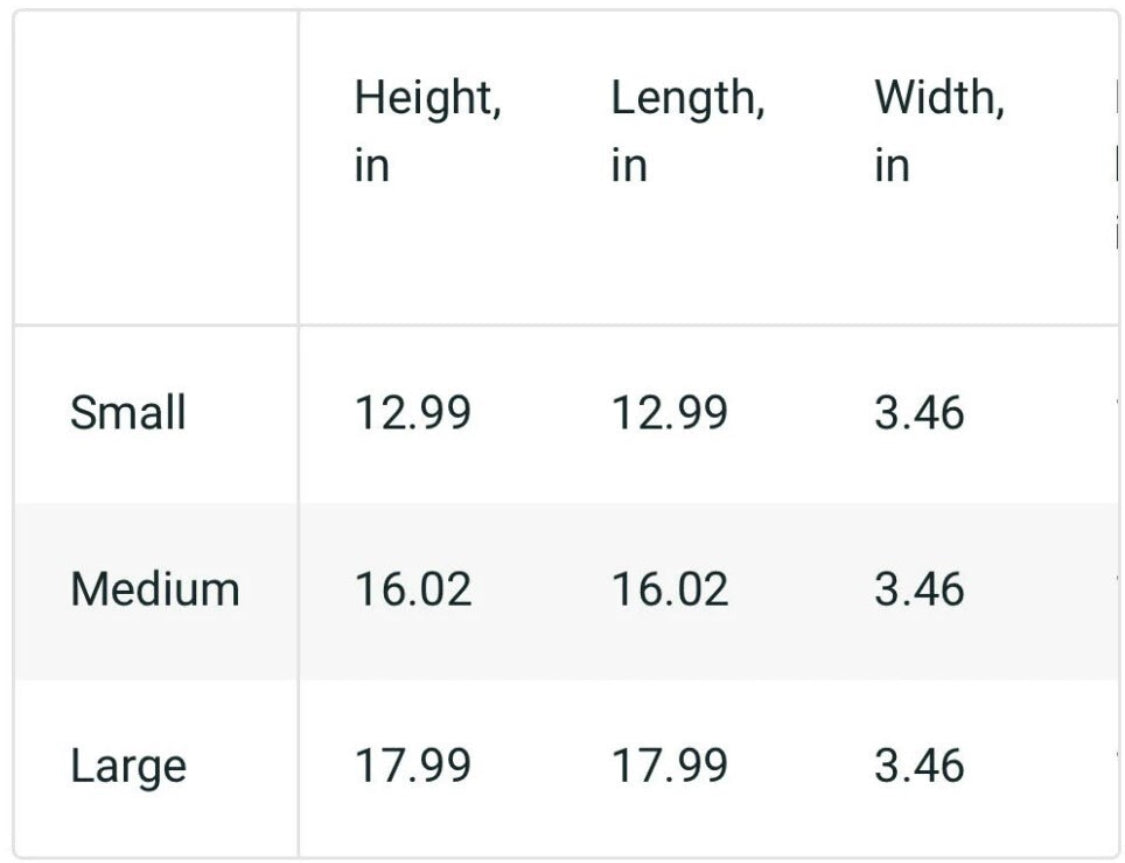Click the empty top-left header cell
1125x863 pixels.
(x=156, y=168)
